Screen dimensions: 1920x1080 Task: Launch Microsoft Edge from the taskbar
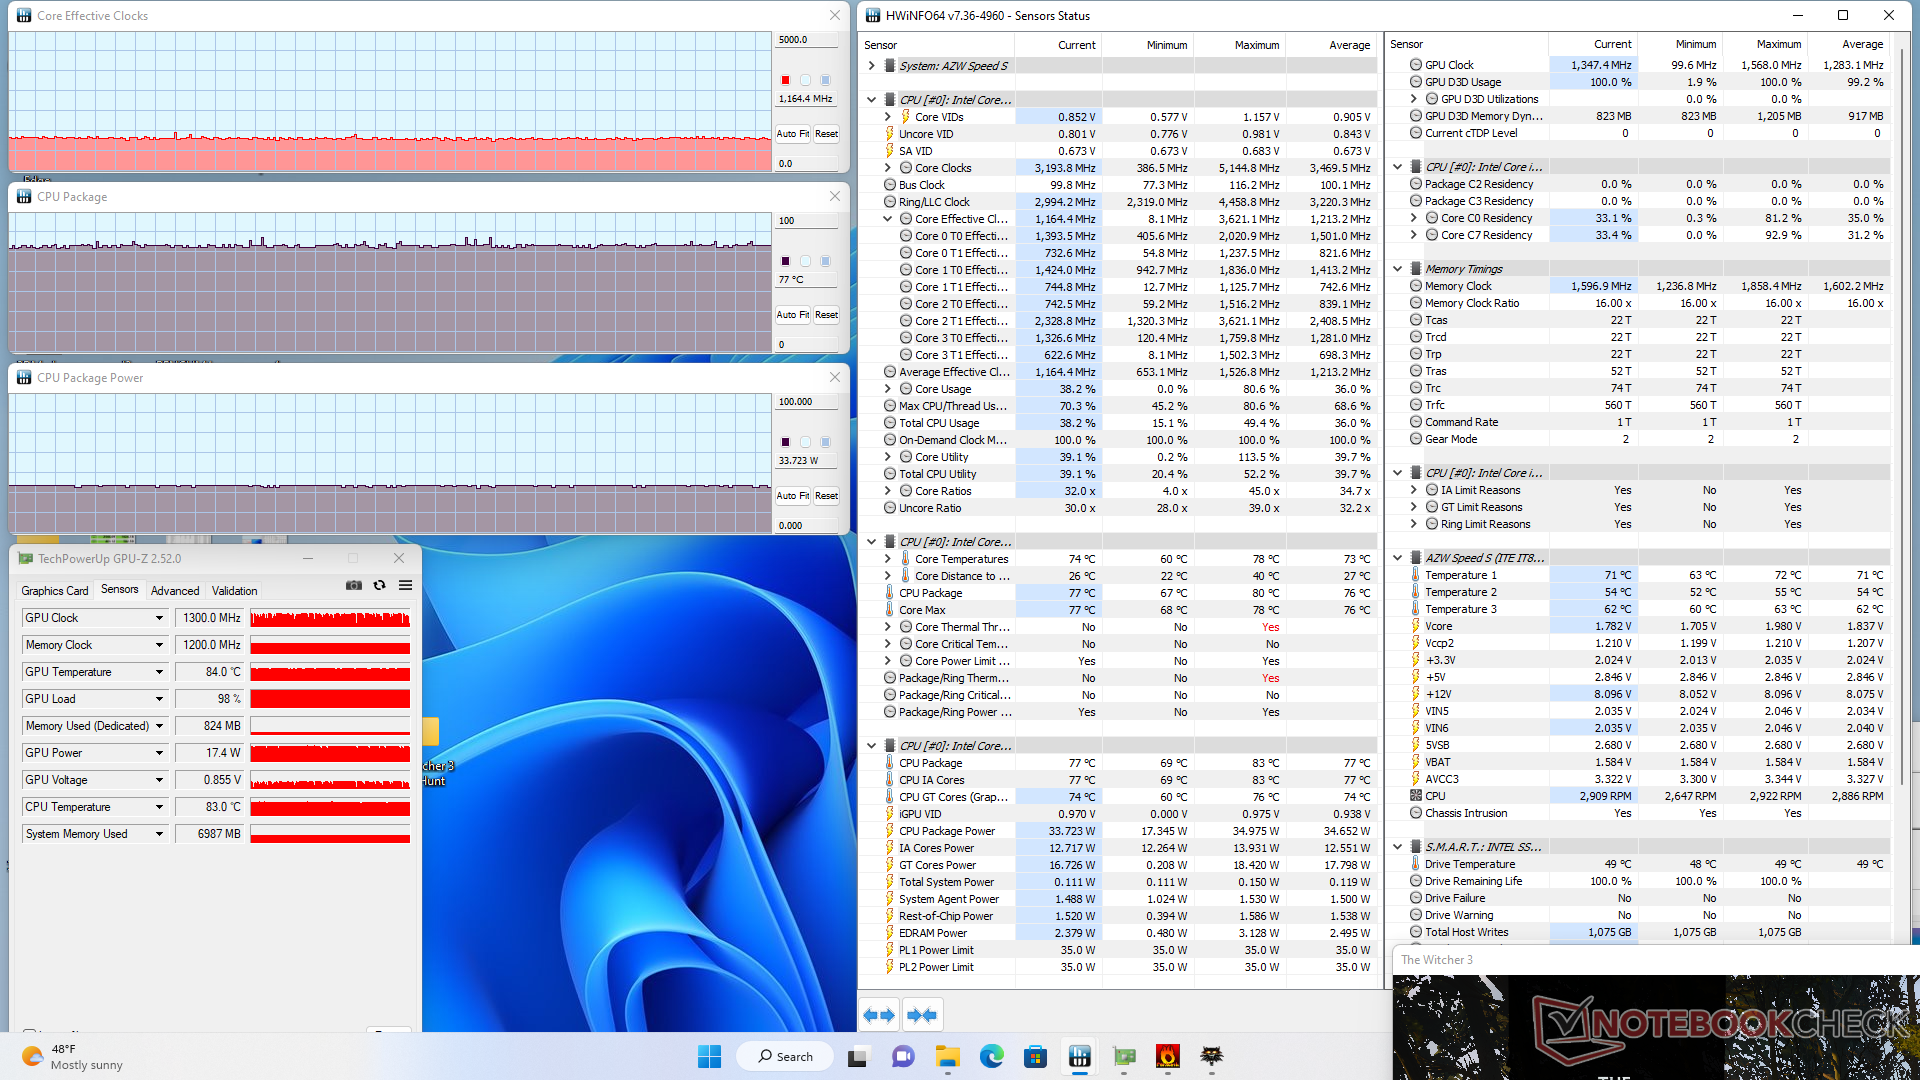pyautogui.click(x=991, y=1056)
